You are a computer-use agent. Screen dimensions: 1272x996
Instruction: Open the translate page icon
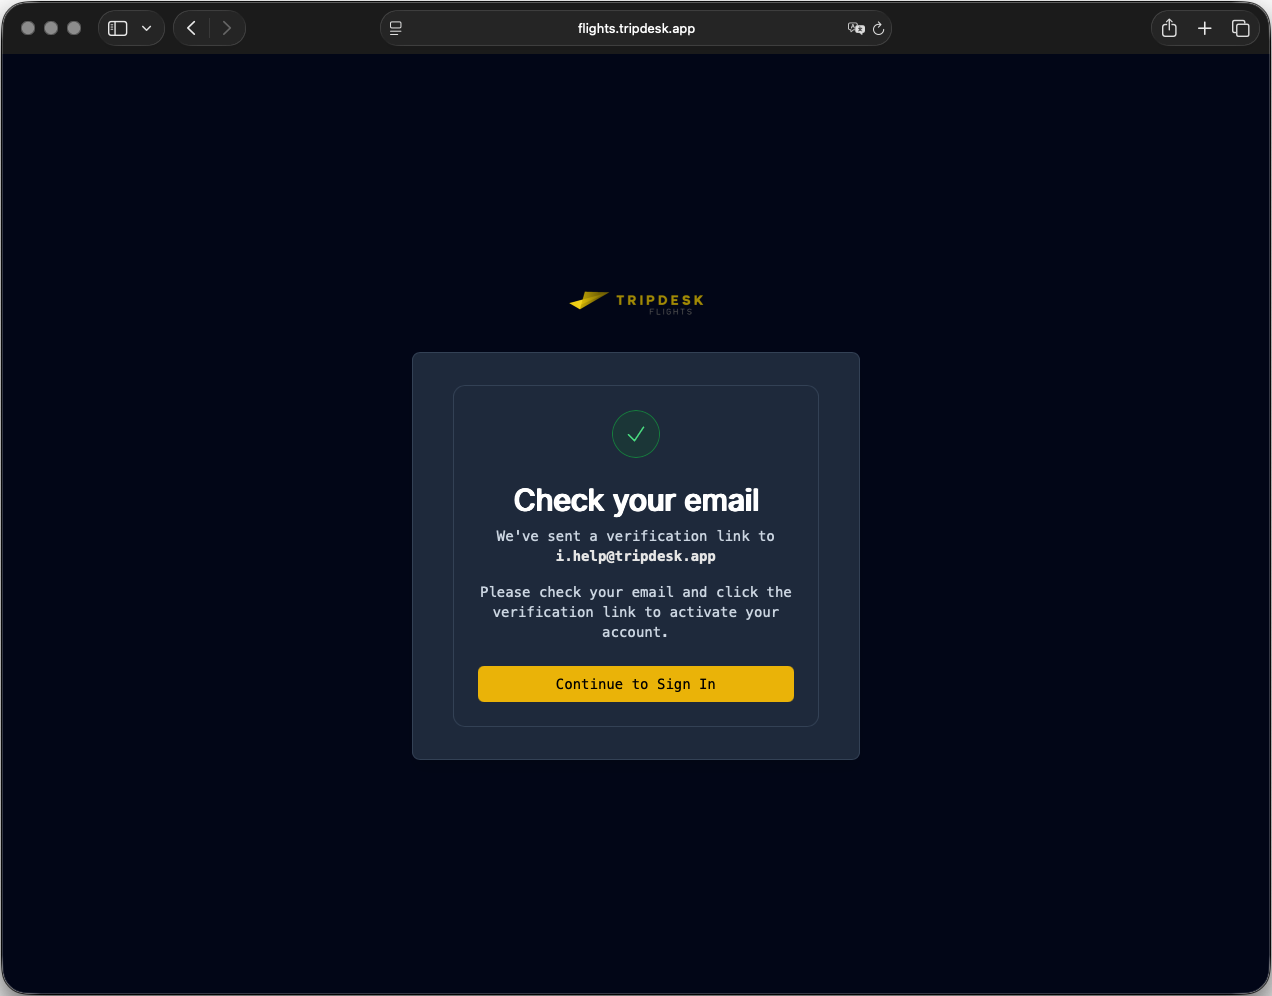856,28
